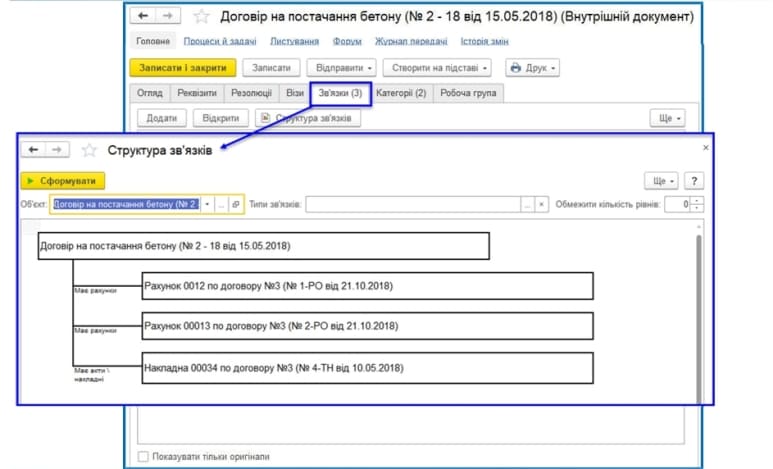Open the Реквізити tab
Image resolution: width=773 pixels, height=469 pixels.
pos(197,93)
